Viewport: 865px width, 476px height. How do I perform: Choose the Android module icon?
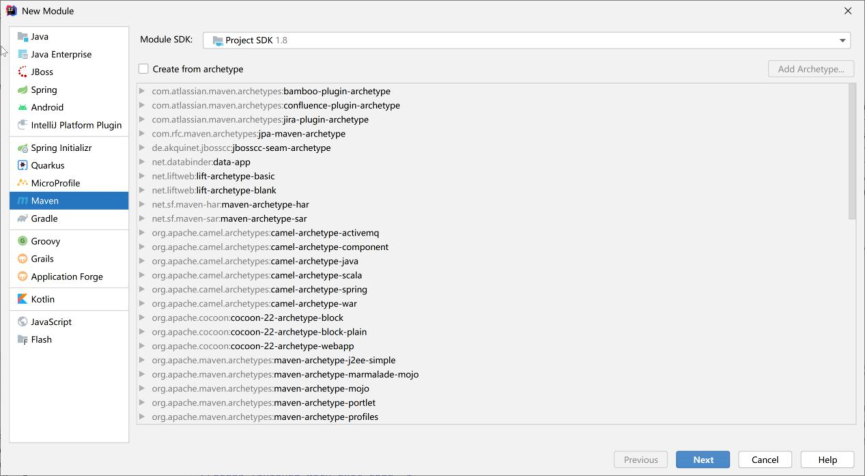22,107
